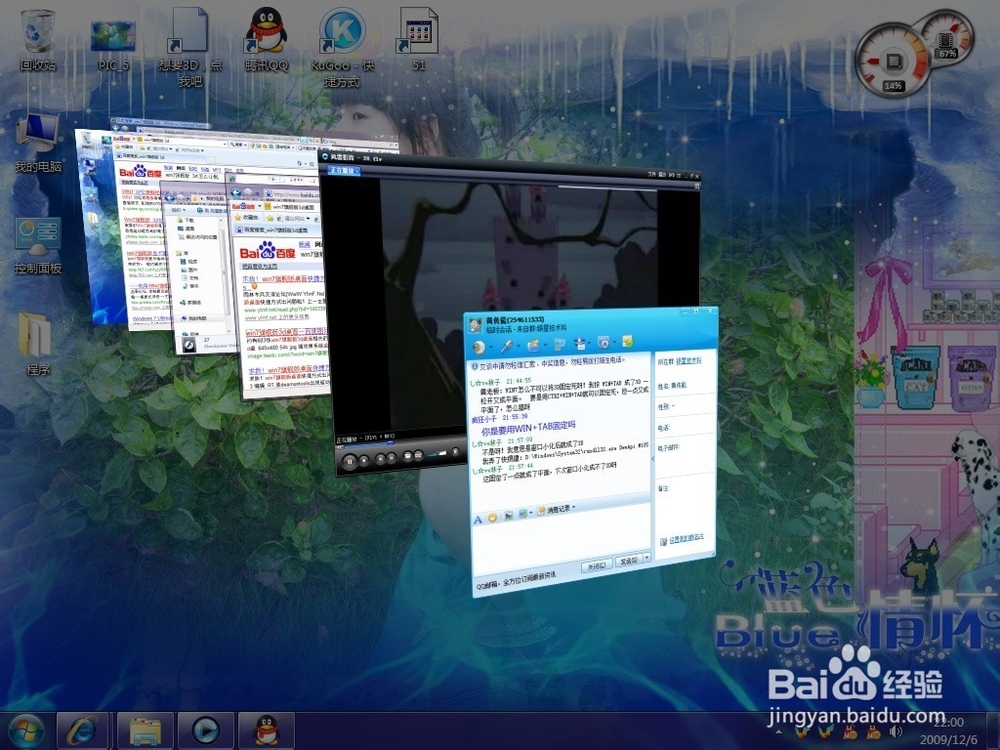
Task: Expand the send file dropdown arrow in QQ
Action: (545, 344)
